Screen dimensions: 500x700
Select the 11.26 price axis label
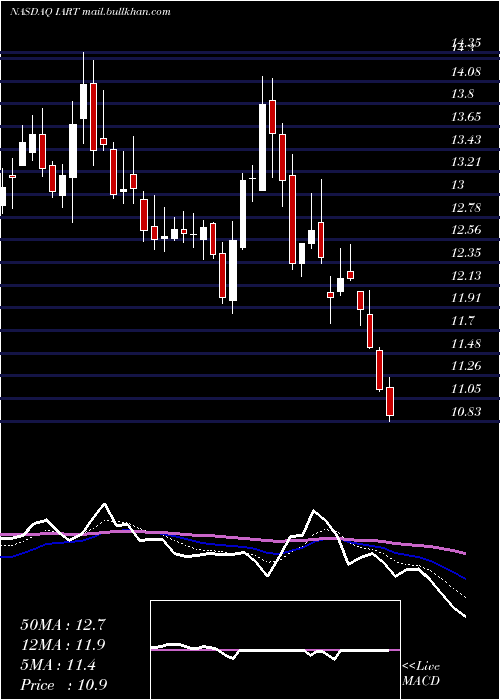466,366
